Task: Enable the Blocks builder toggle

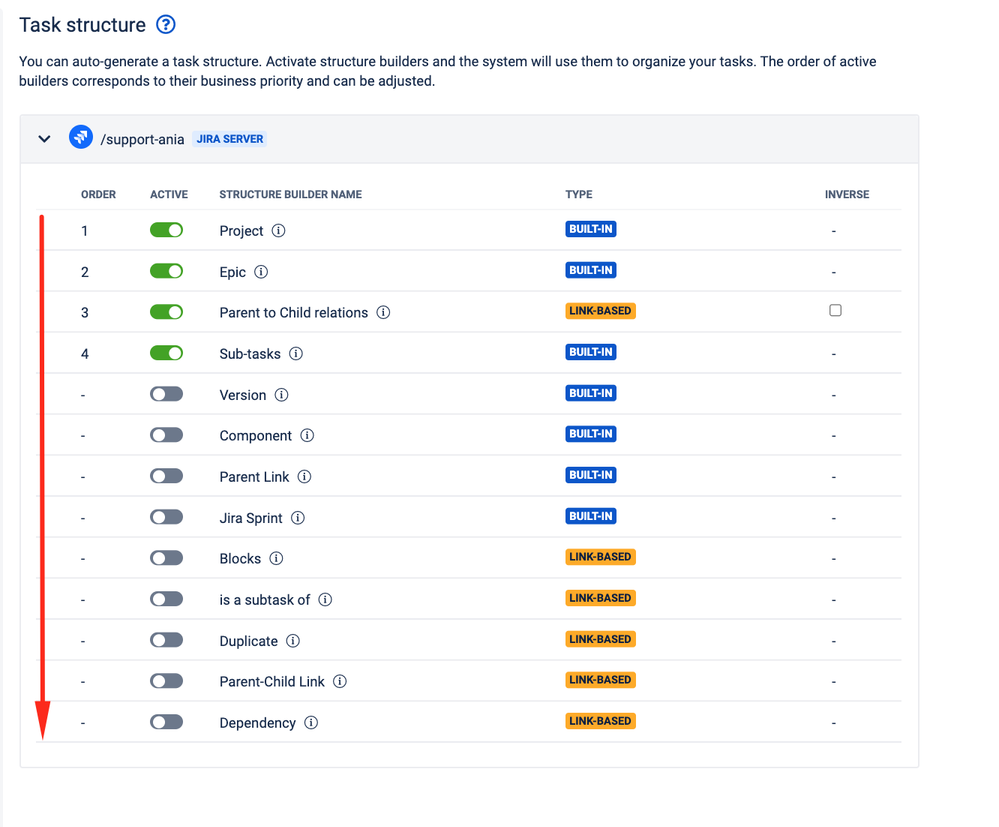Action: click(166, 558)
